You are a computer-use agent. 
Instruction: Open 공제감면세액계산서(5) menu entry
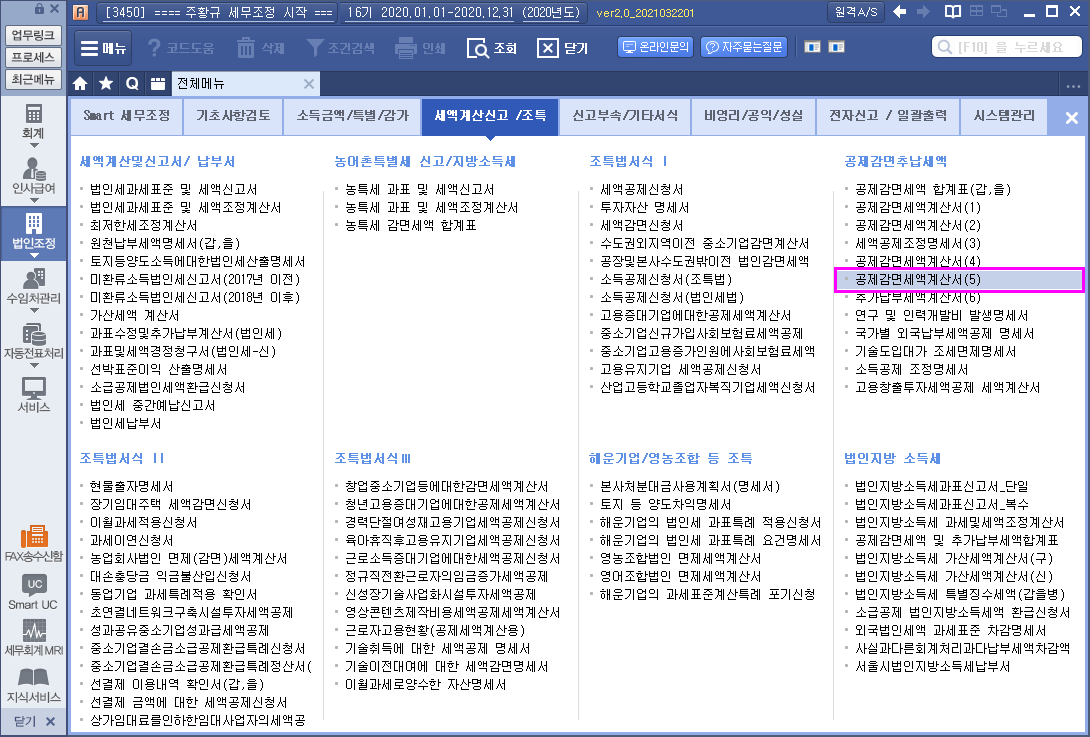918,279
